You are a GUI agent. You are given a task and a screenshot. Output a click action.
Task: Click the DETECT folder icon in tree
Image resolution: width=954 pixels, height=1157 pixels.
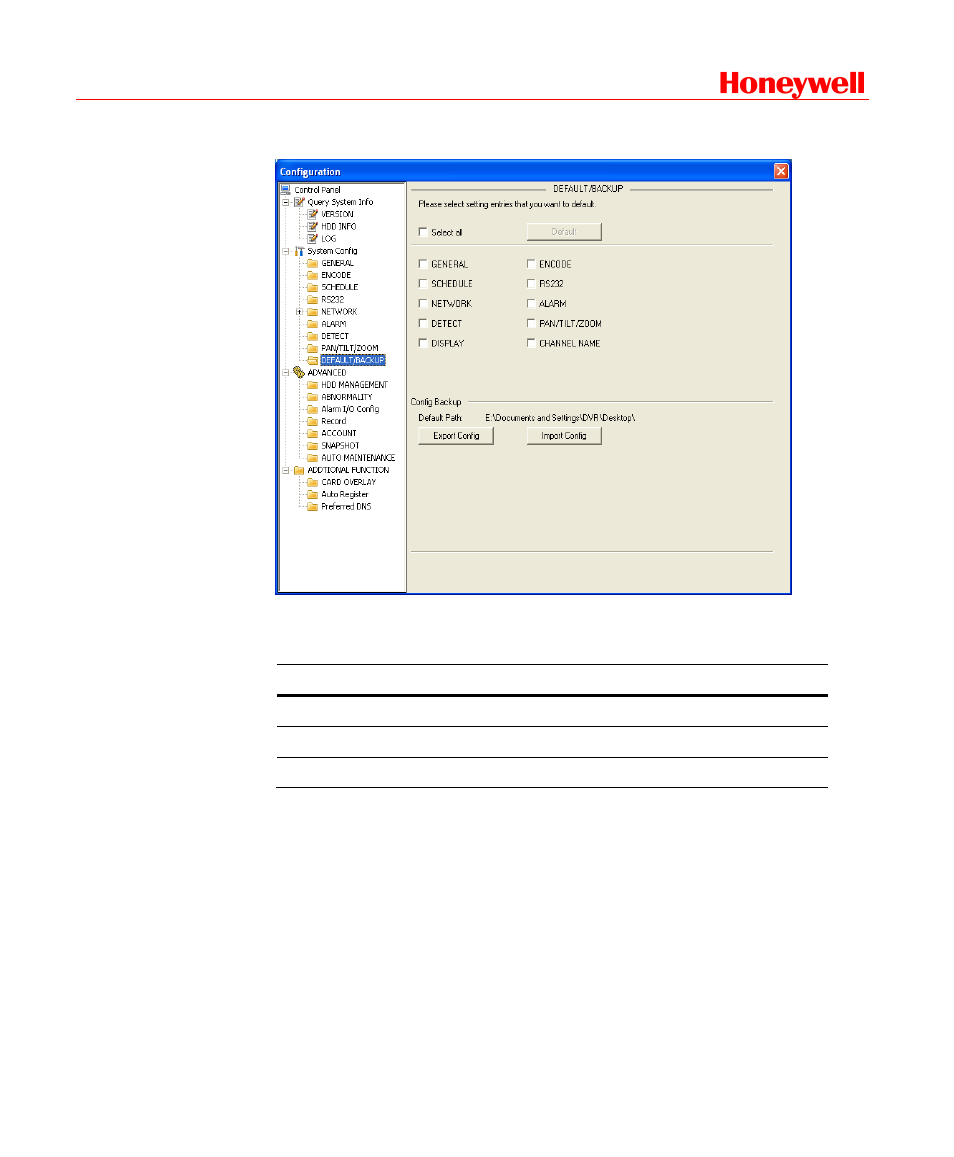point(313,336)
